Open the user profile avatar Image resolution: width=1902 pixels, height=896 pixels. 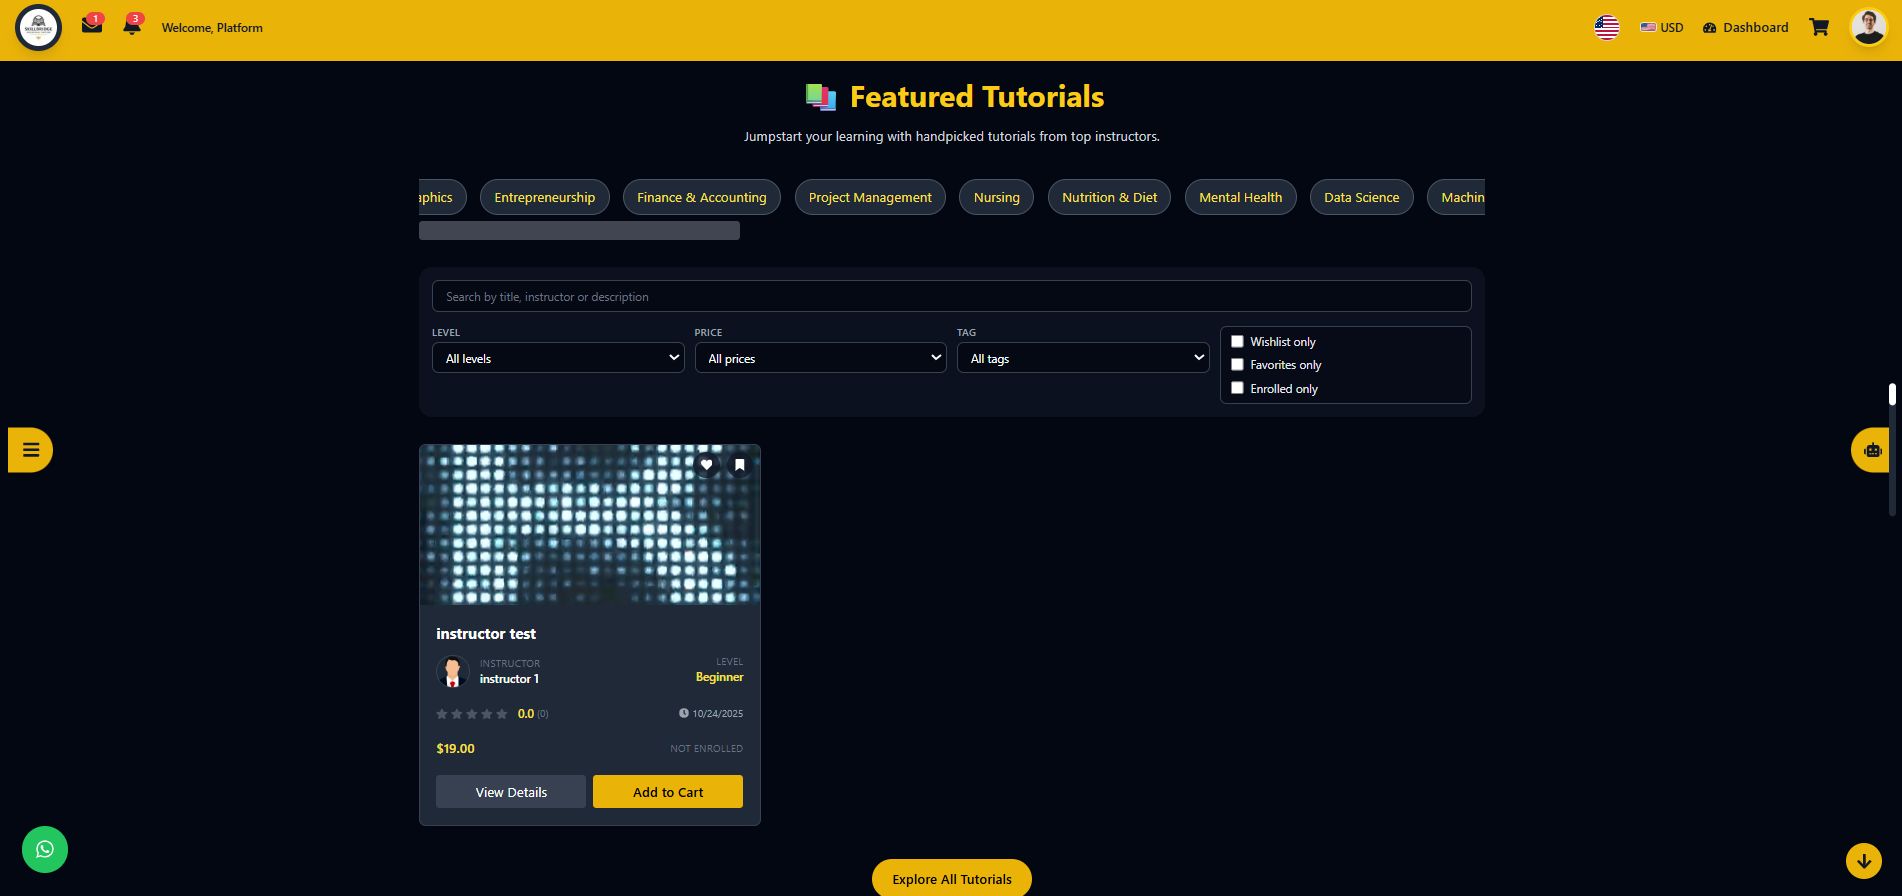point(1868,28)
